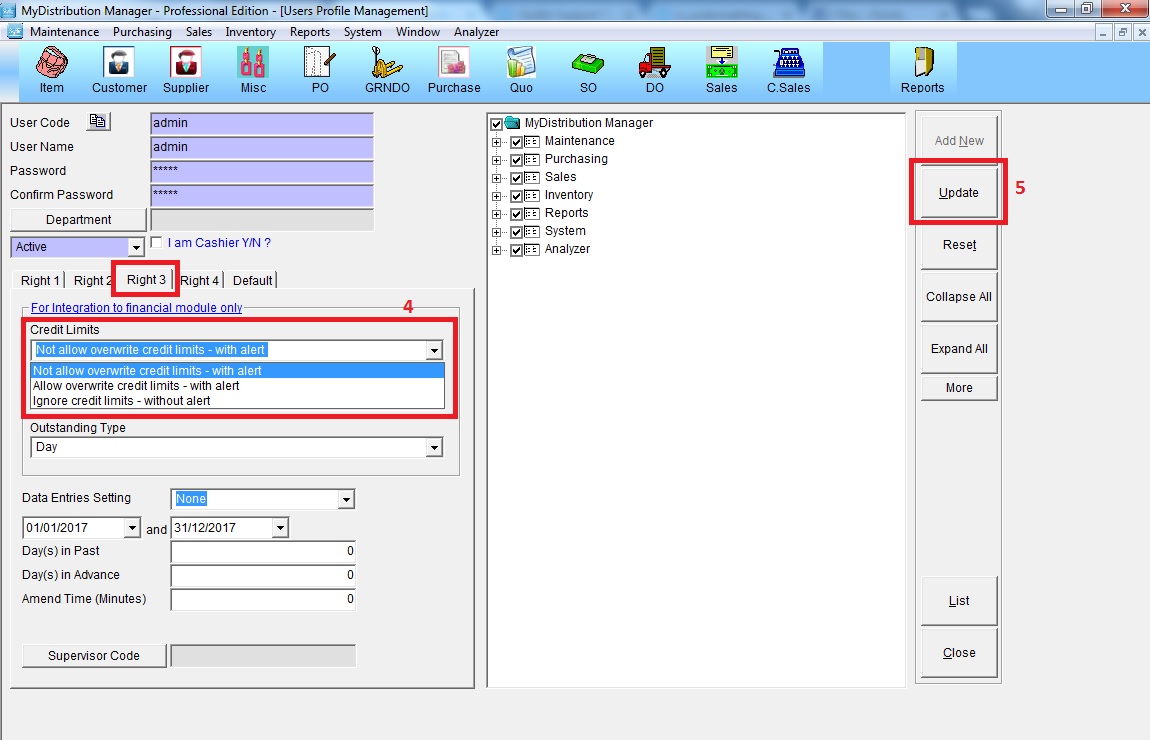Open the Reports toolbar icon
Viewport: 1150px width, 740px height.
922,69
